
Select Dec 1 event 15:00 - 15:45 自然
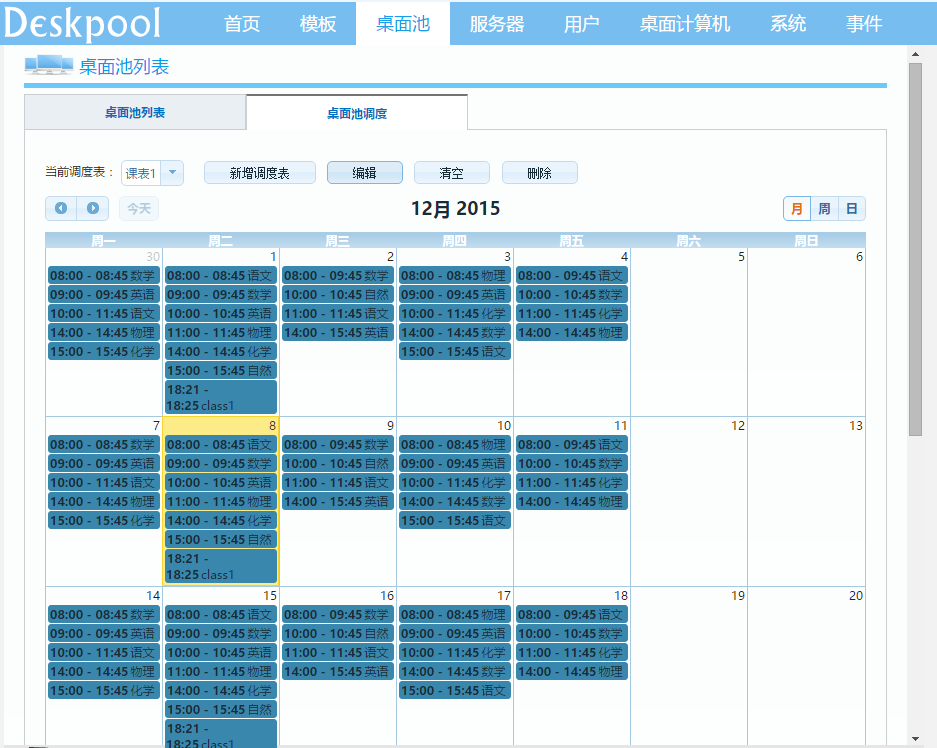click(221, 370)
